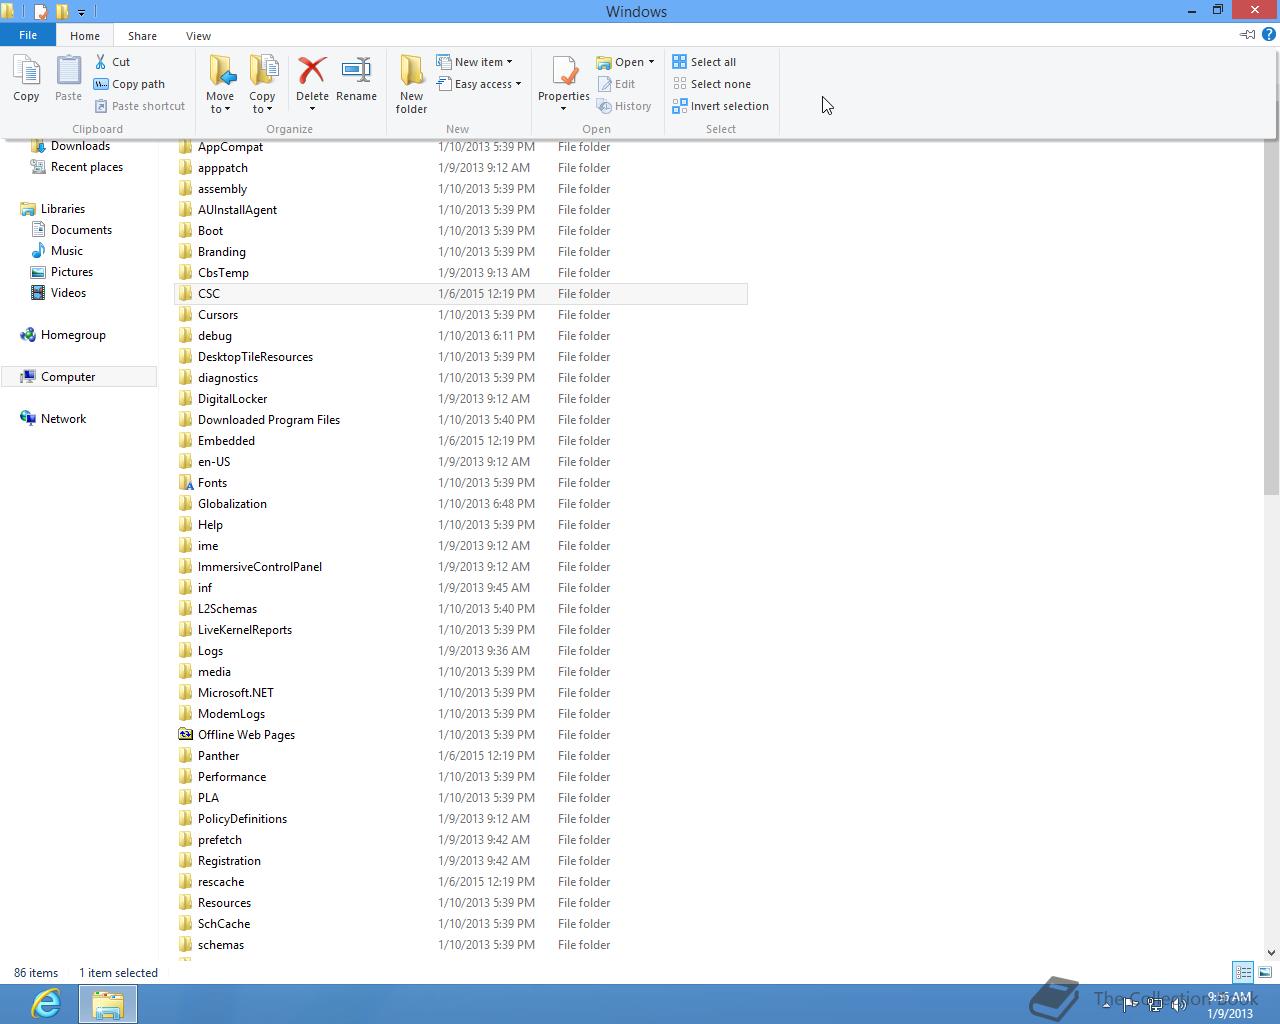The image size is (1280, 1024).
Task: Click Copy path in ribbon
Action: coord(129,84)
